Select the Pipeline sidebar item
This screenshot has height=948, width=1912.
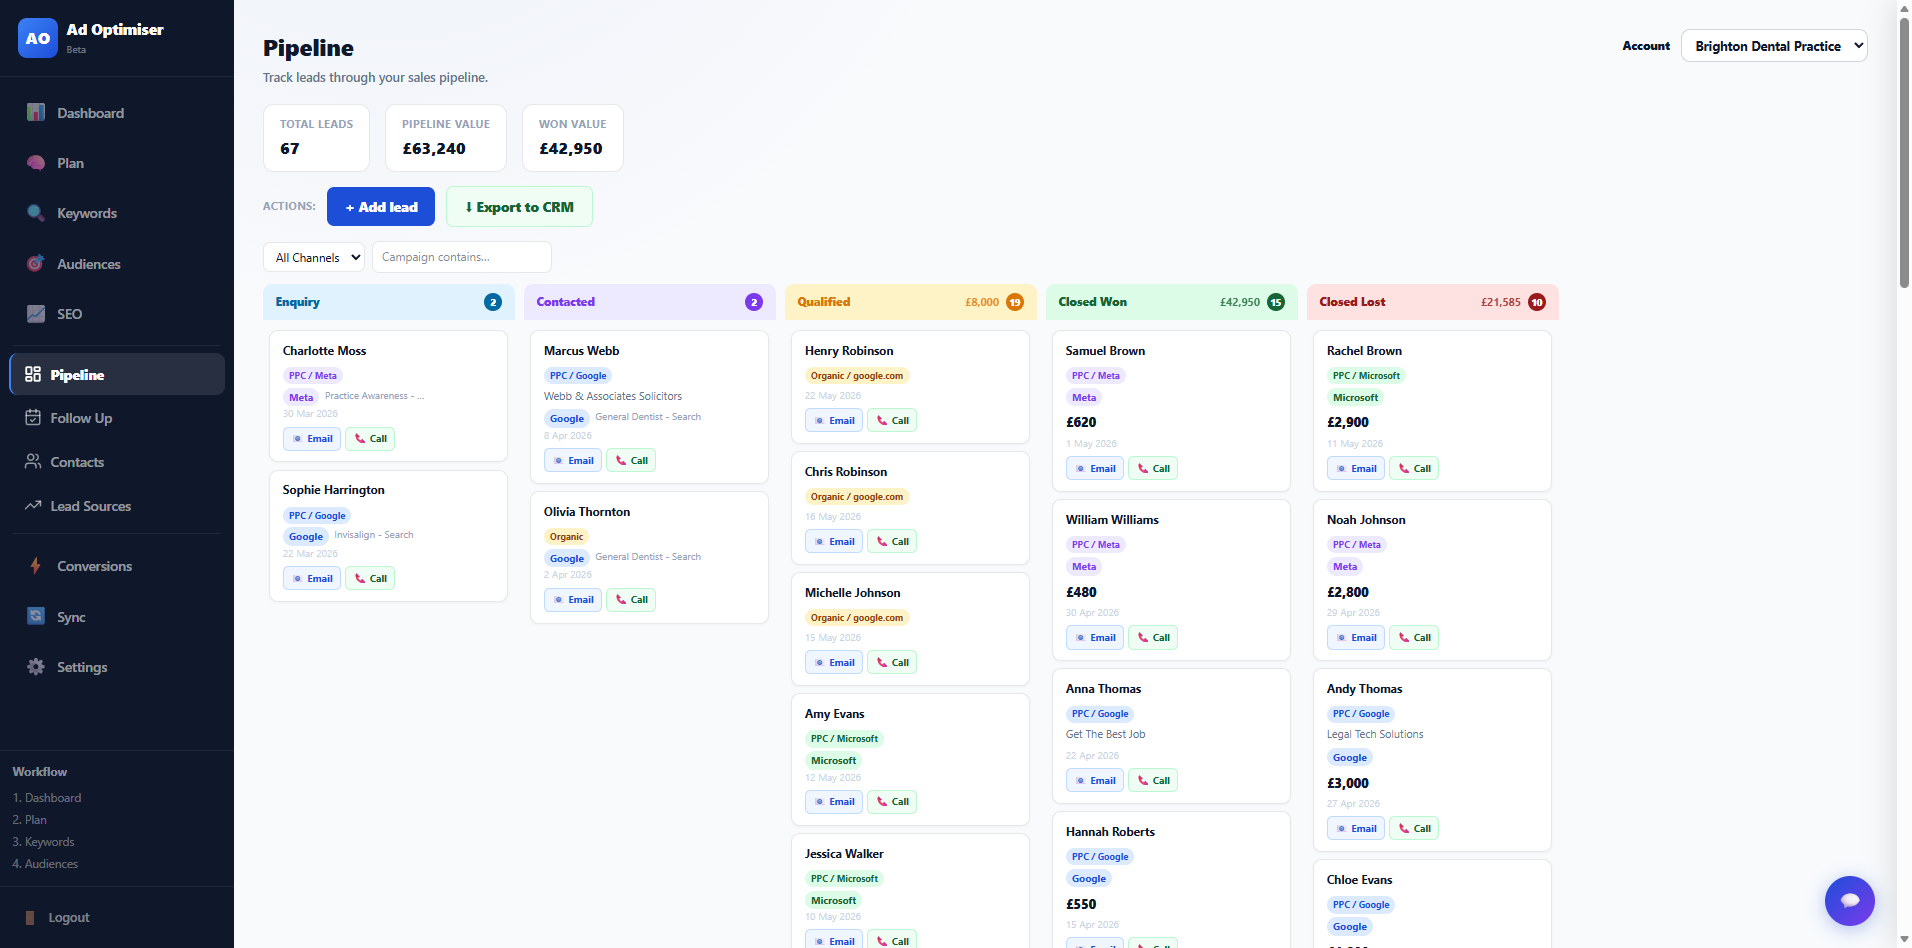(117, 374)
